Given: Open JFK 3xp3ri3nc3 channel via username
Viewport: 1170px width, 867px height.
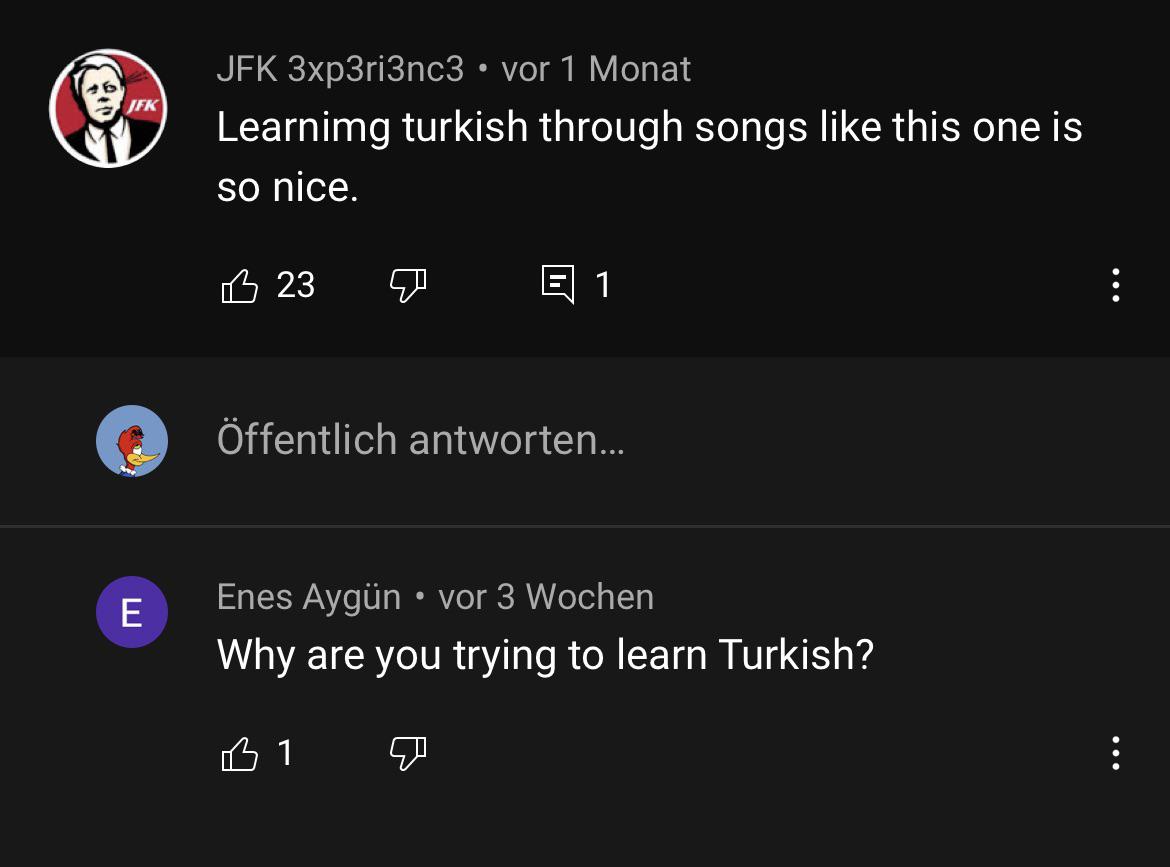Looking at the screenshot, I should click(340, 69).
